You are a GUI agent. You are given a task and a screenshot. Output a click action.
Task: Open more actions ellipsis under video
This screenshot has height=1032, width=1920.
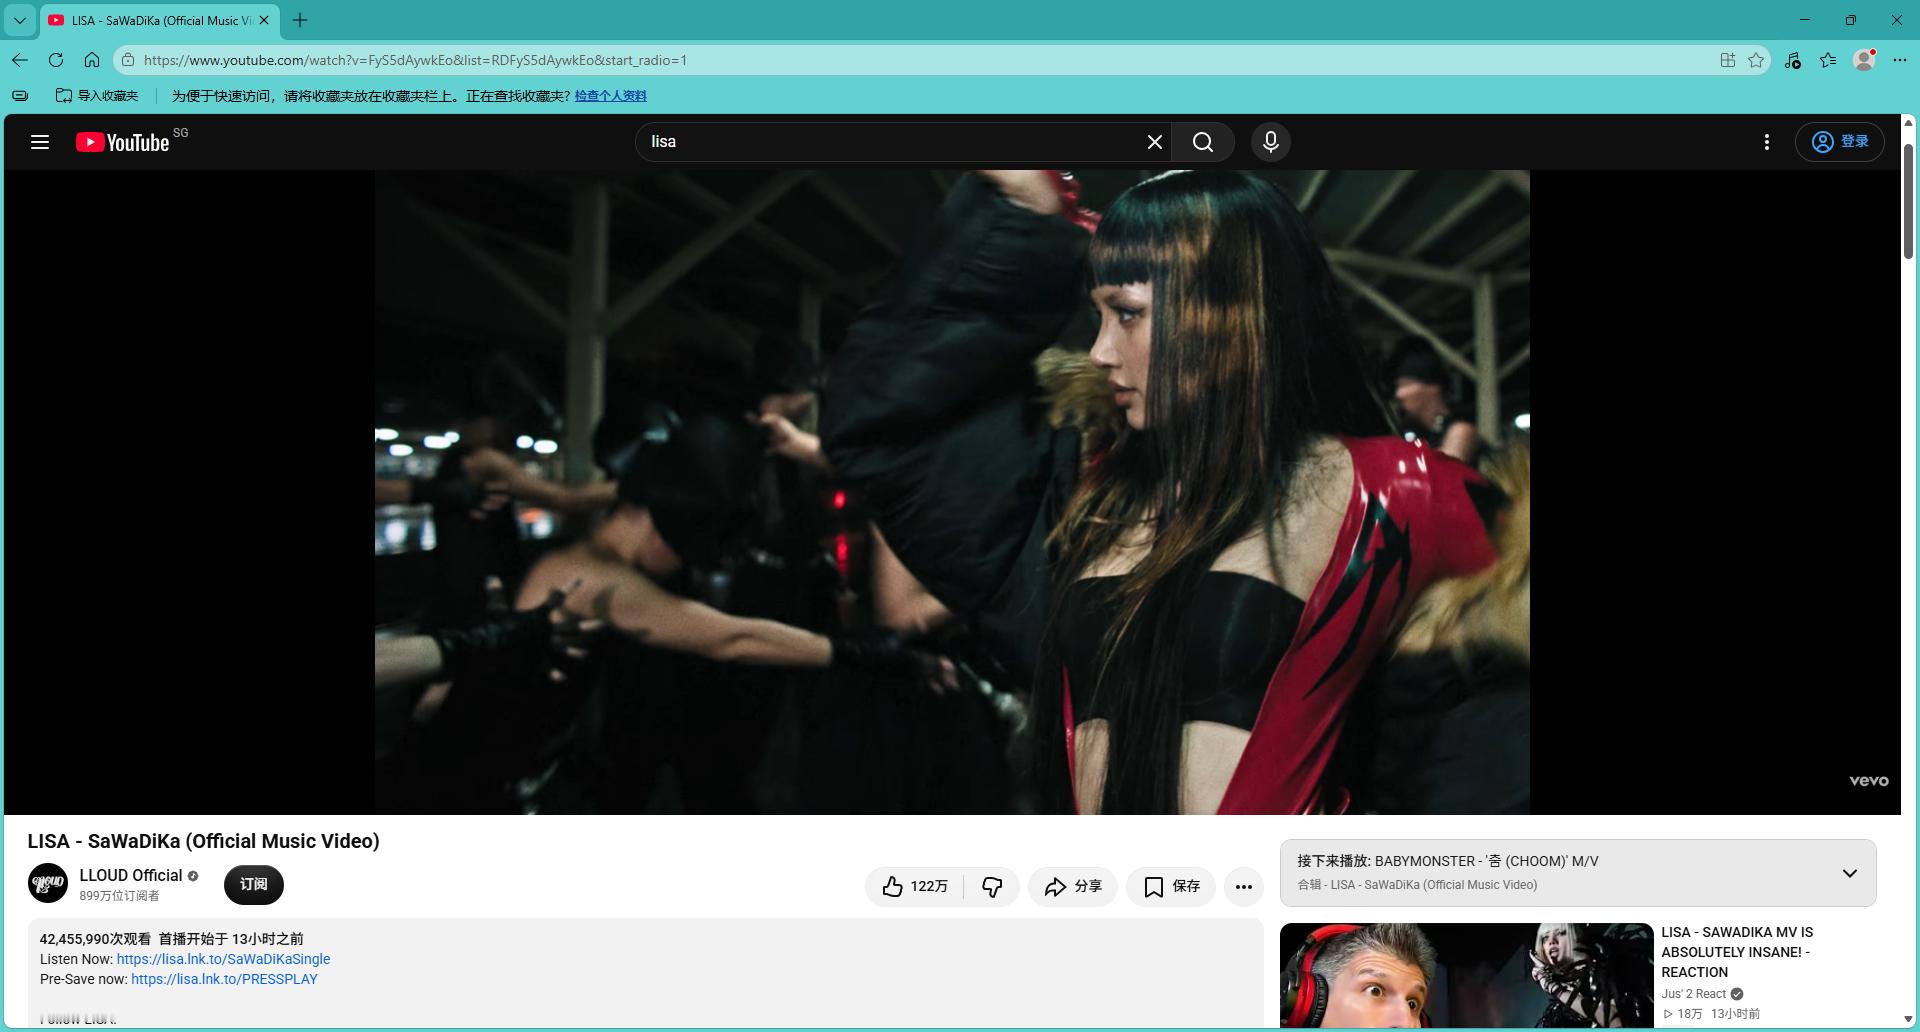(1244, 886)
